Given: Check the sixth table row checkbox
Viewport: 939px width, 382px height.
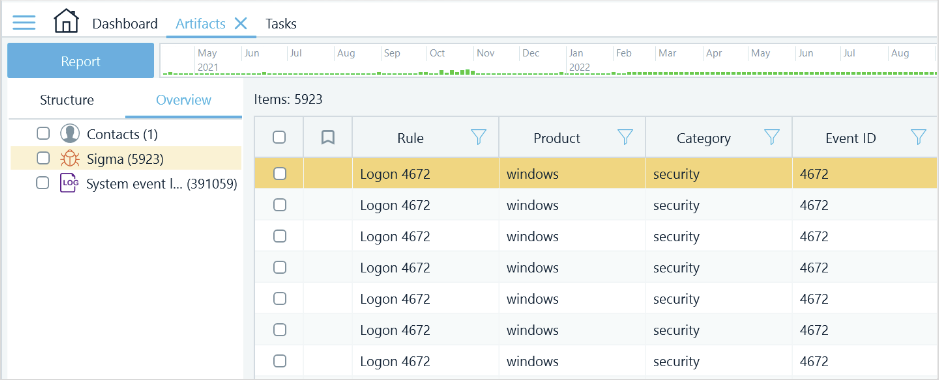Looking at the screenshot, I should coord(280,329).
